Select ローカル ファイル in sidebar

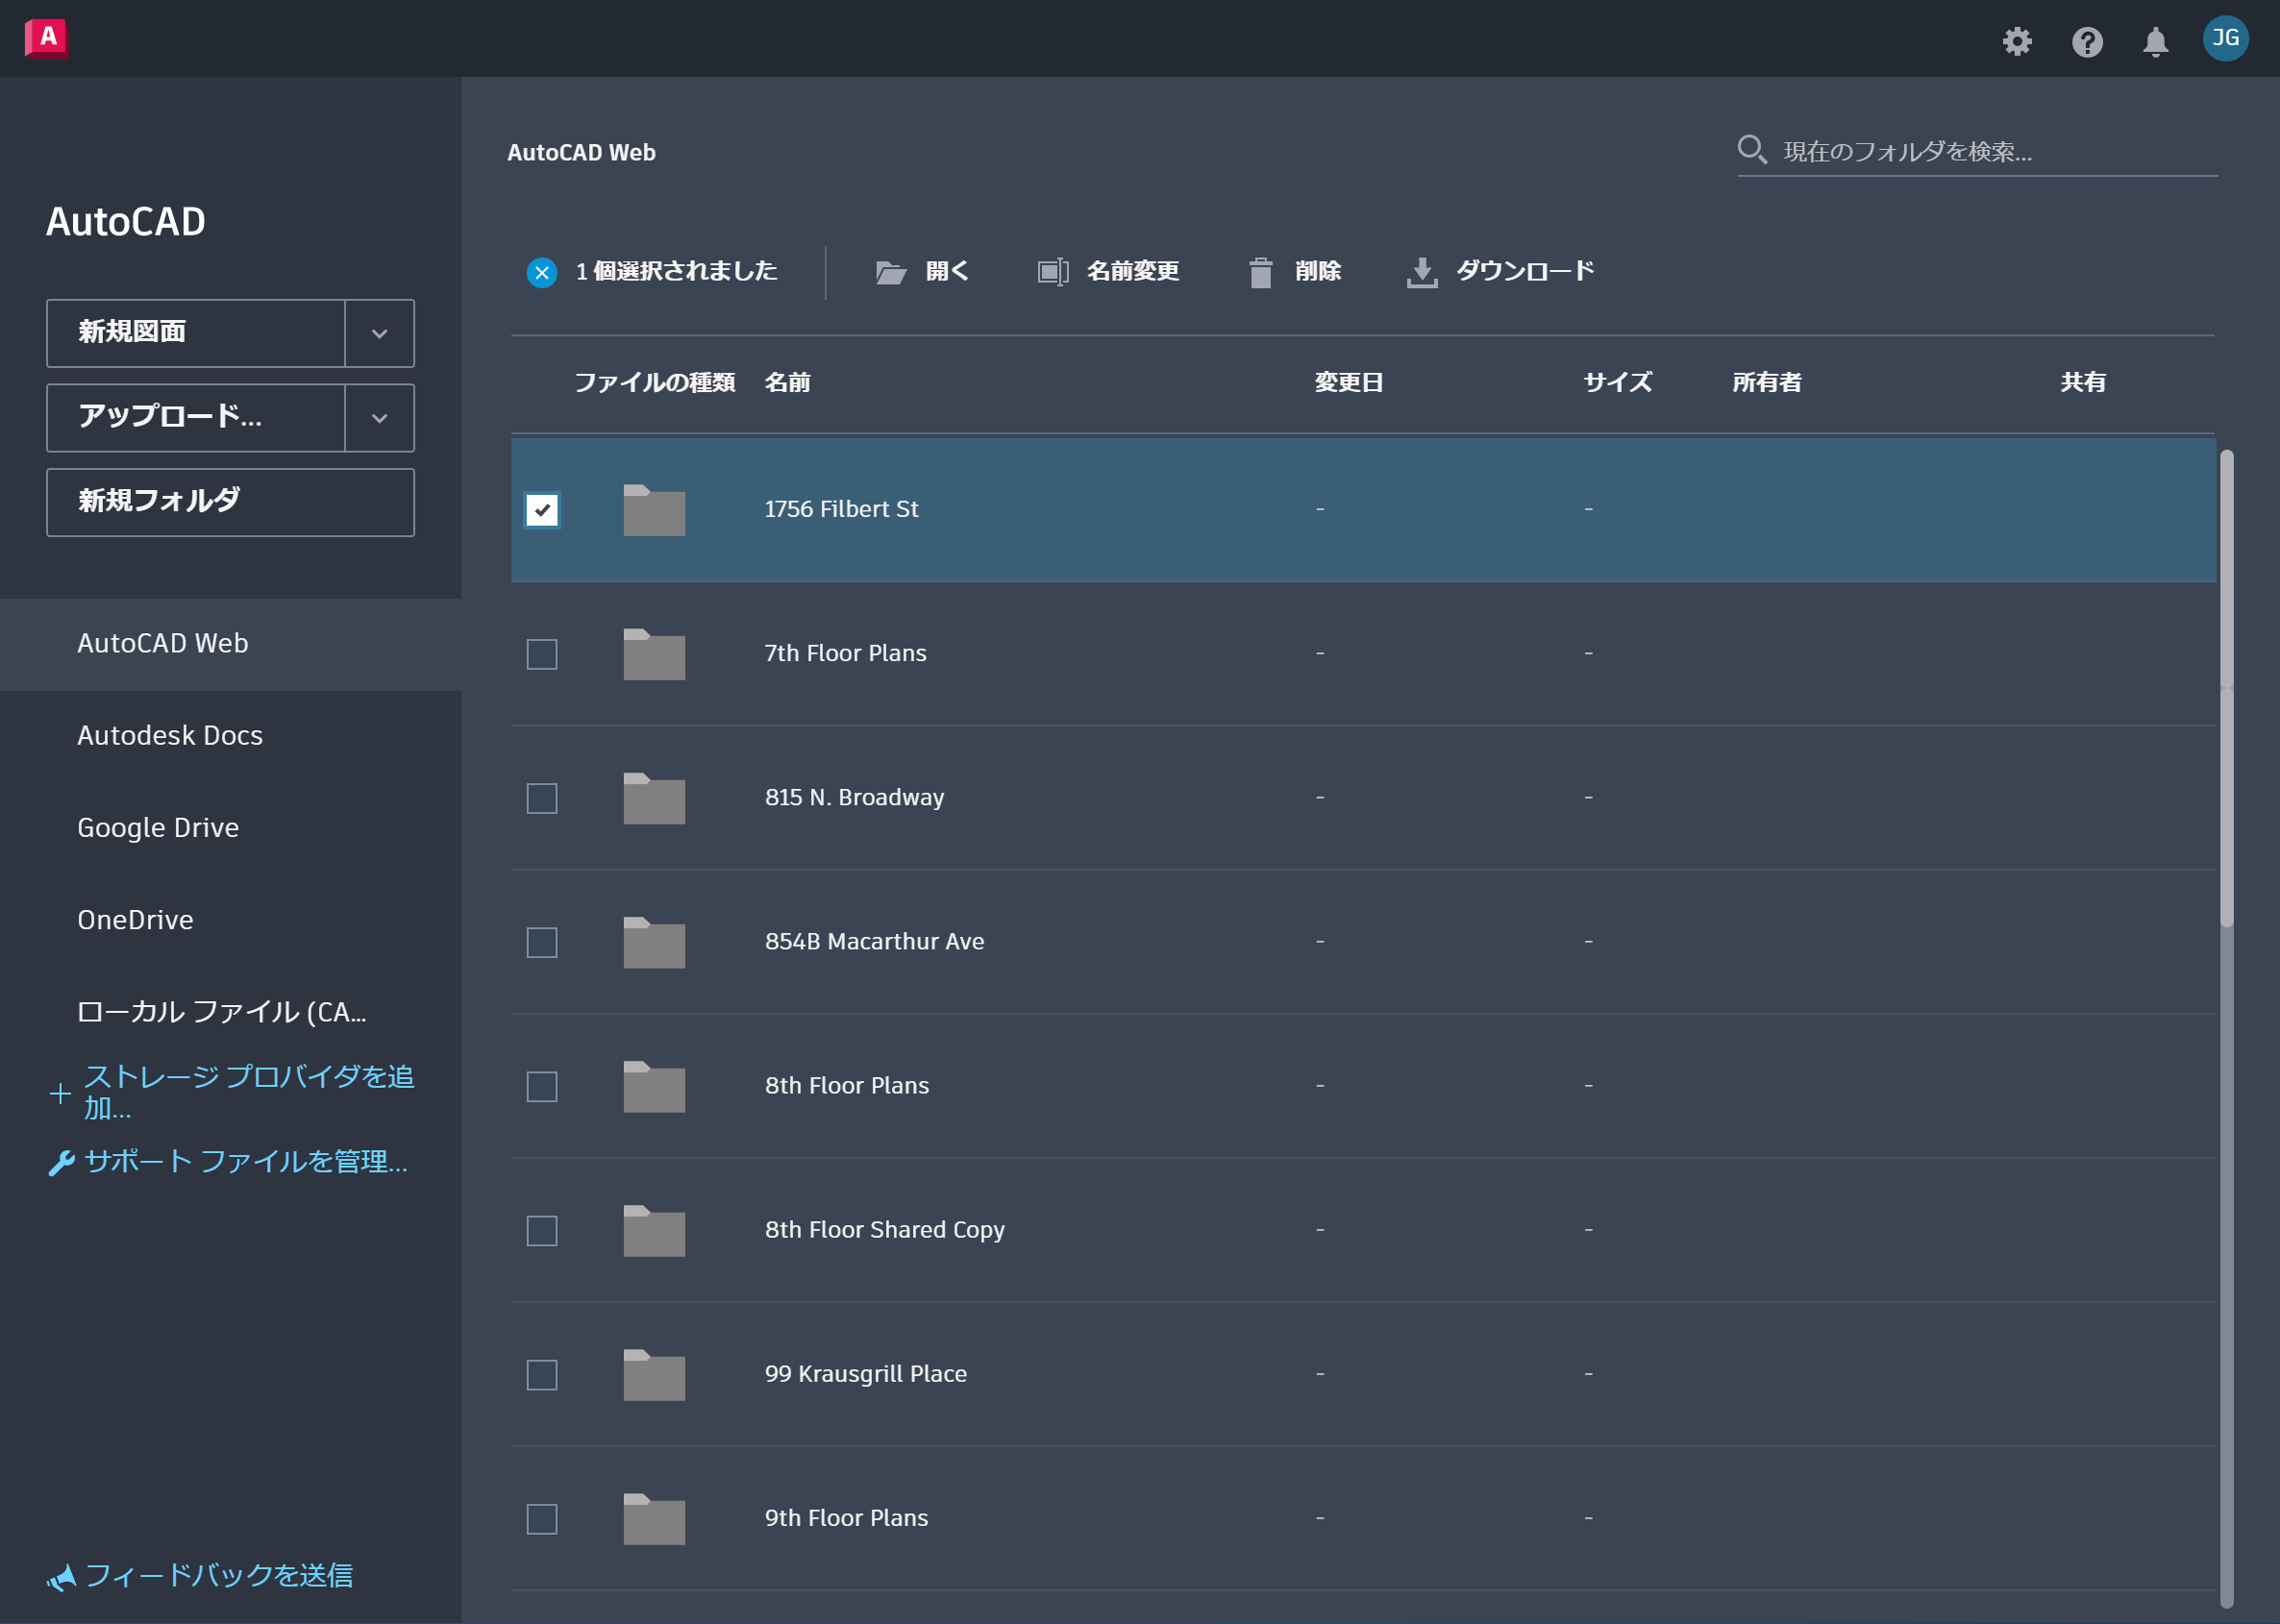[231, 1012]
